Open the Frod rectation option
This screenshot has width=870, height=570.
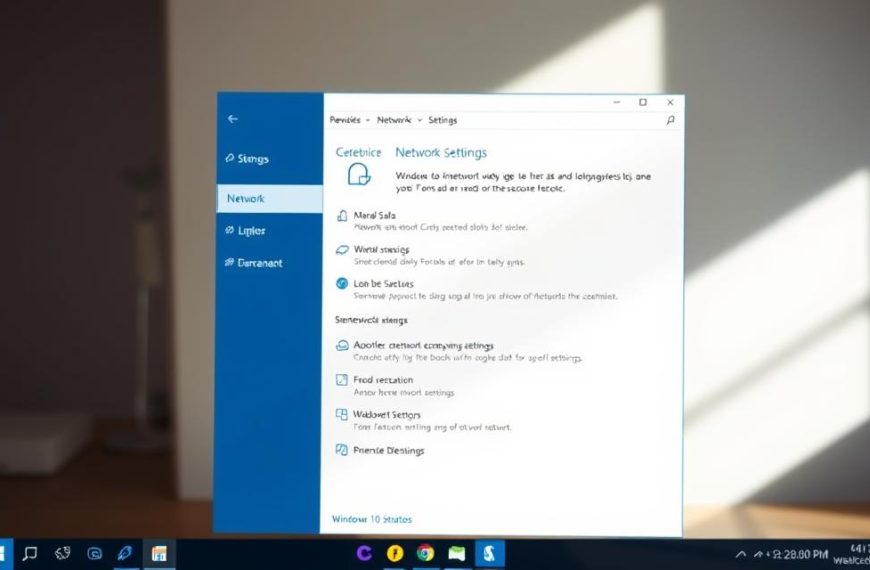point(383,380)
